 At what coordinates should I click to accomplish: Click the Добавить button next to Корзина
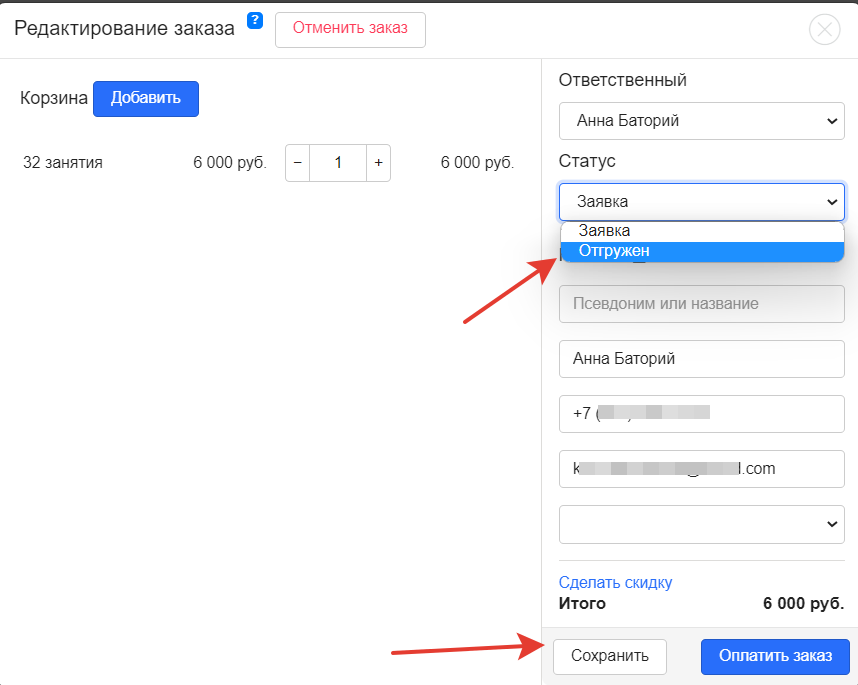[x=146, y=98]
